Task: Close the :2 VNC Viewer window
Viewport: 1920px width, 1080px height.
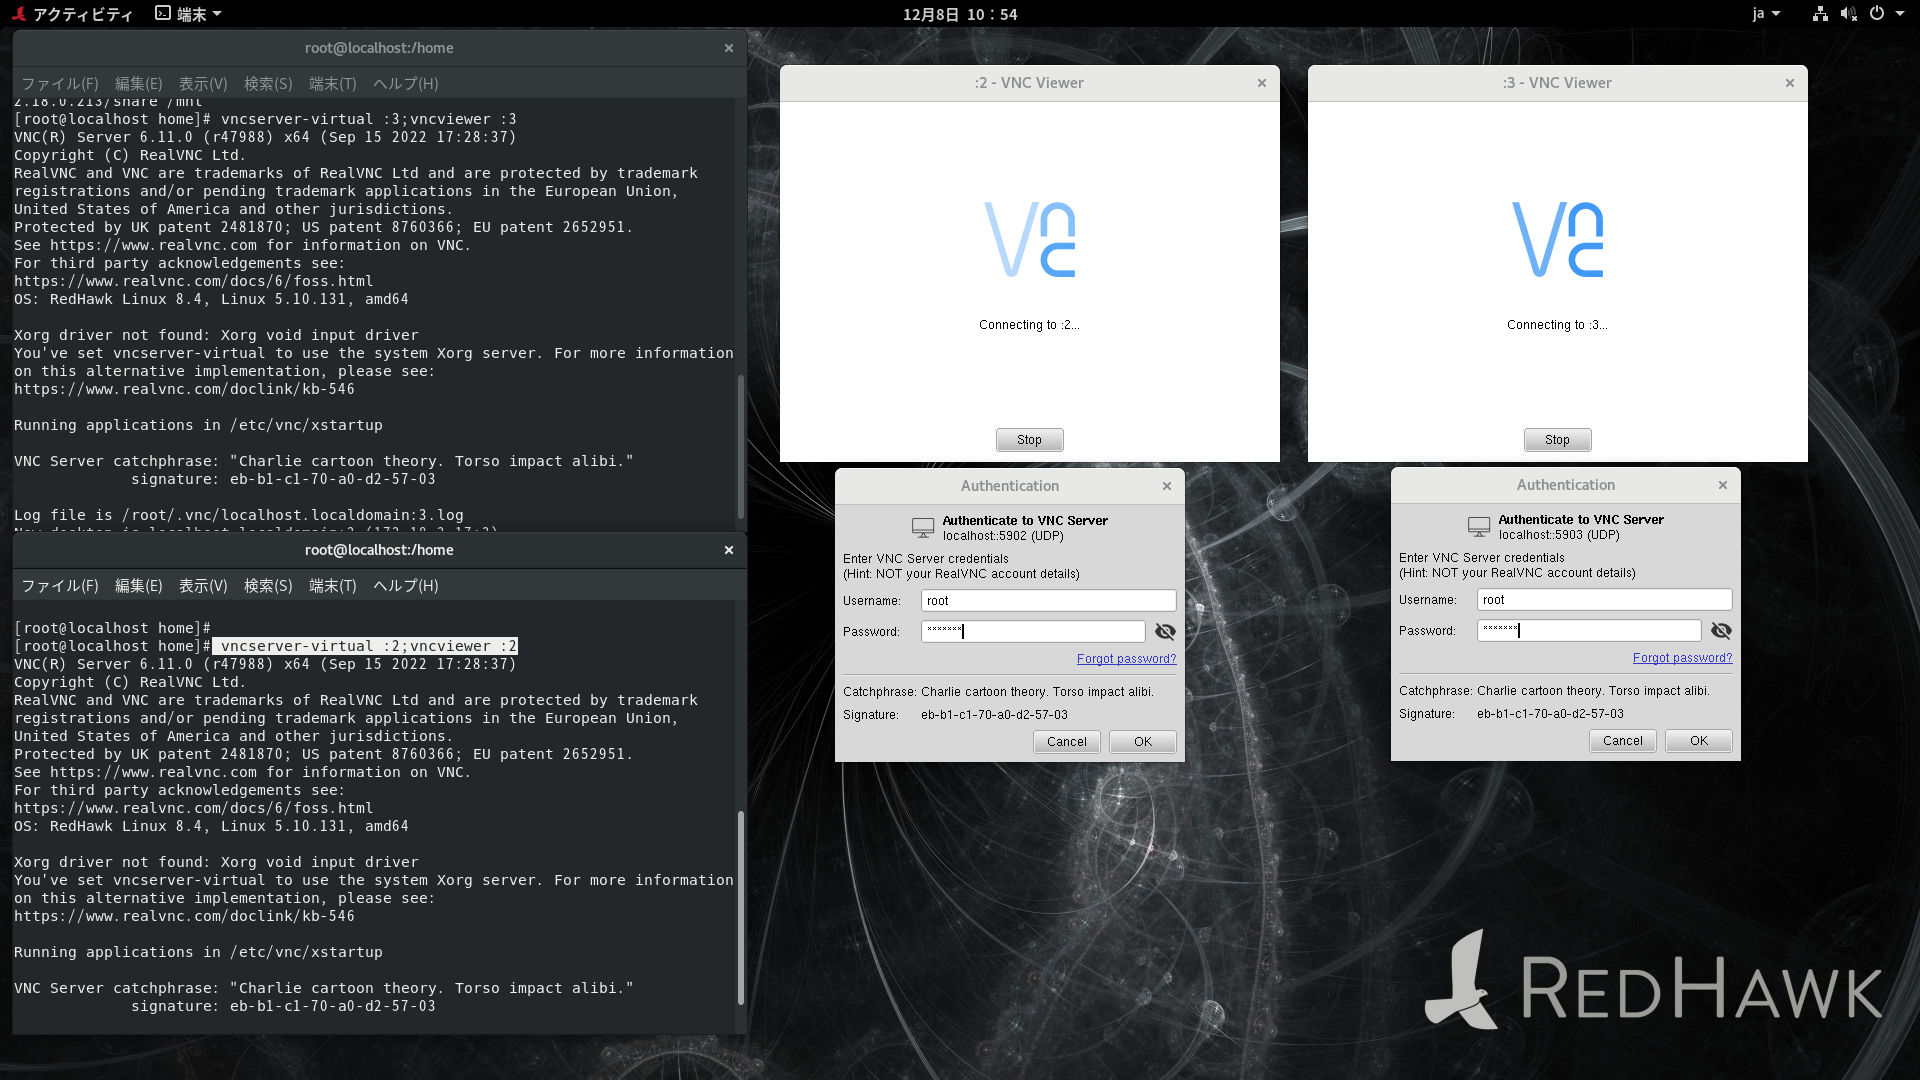Action: (x=1262, y=83)
